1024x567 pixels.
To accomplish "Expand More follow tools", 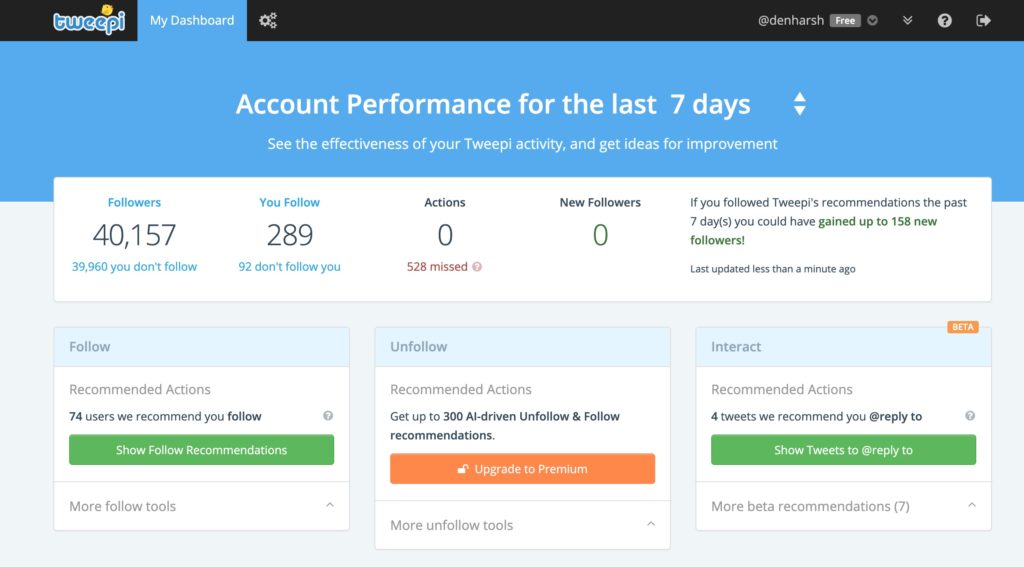I will (x=201, y=506).
